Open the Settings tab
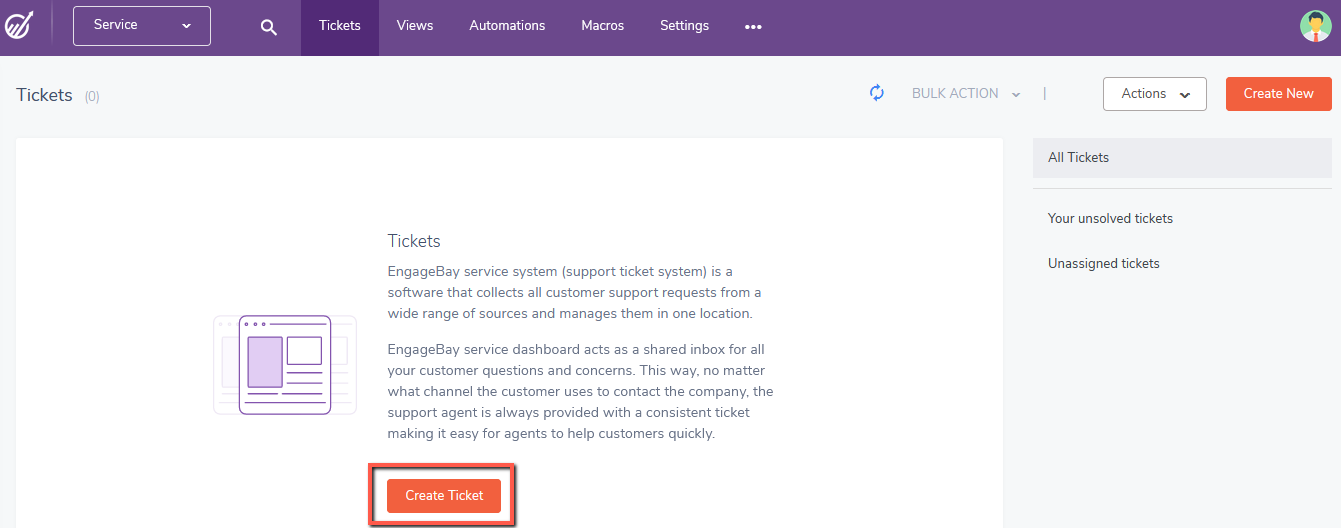This screenshot has height=528, width=1341. pyautogui.click(x=684, y=27)
